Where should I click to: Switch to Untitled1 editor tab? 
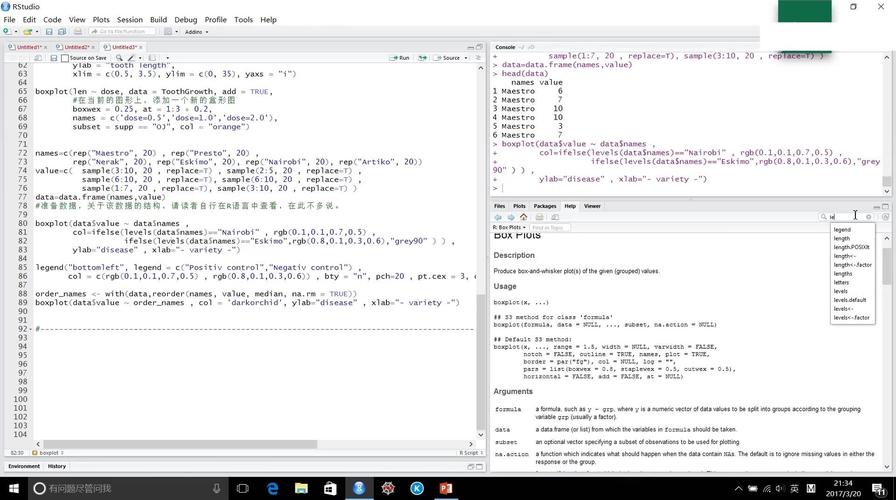[x=28, y=47]
